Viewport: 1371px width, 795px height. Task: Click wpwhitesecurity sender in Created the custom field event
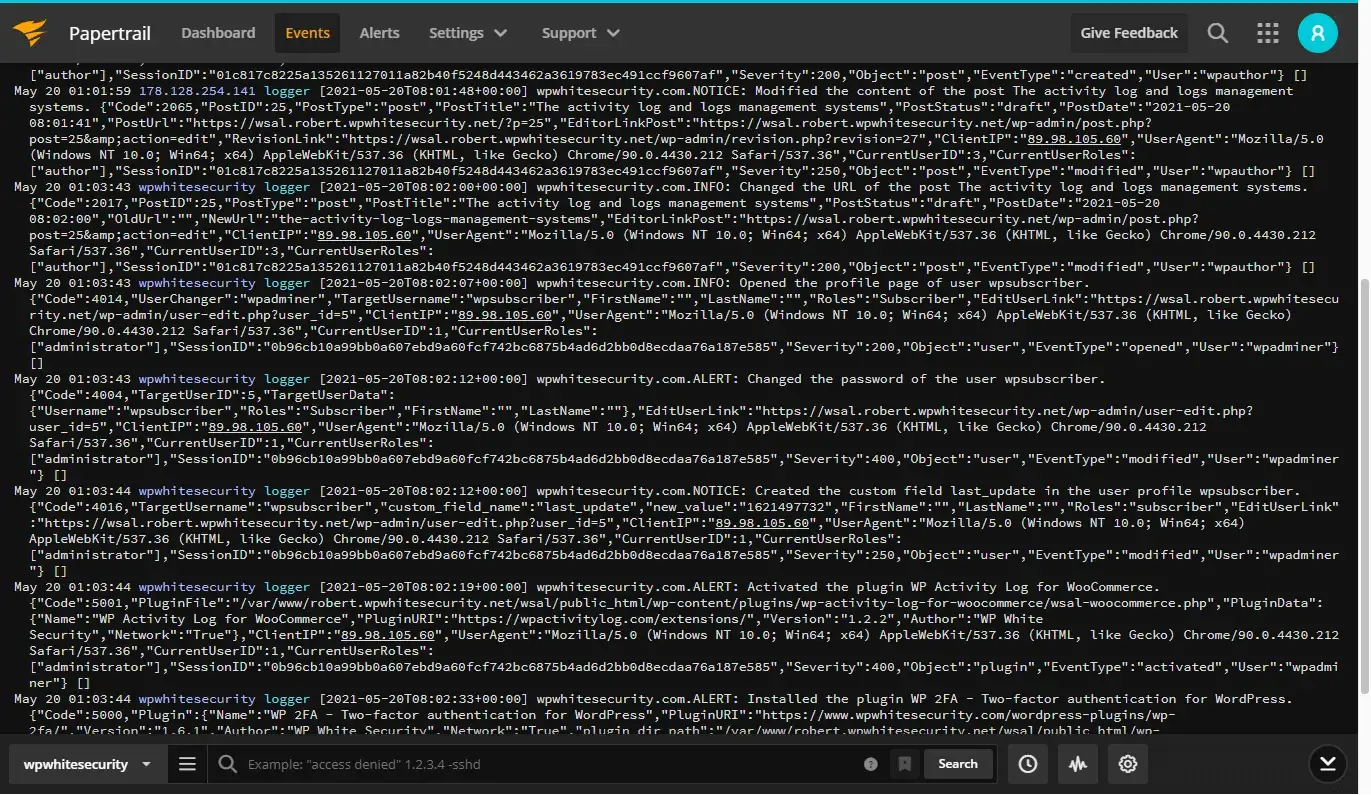(197, 491)
